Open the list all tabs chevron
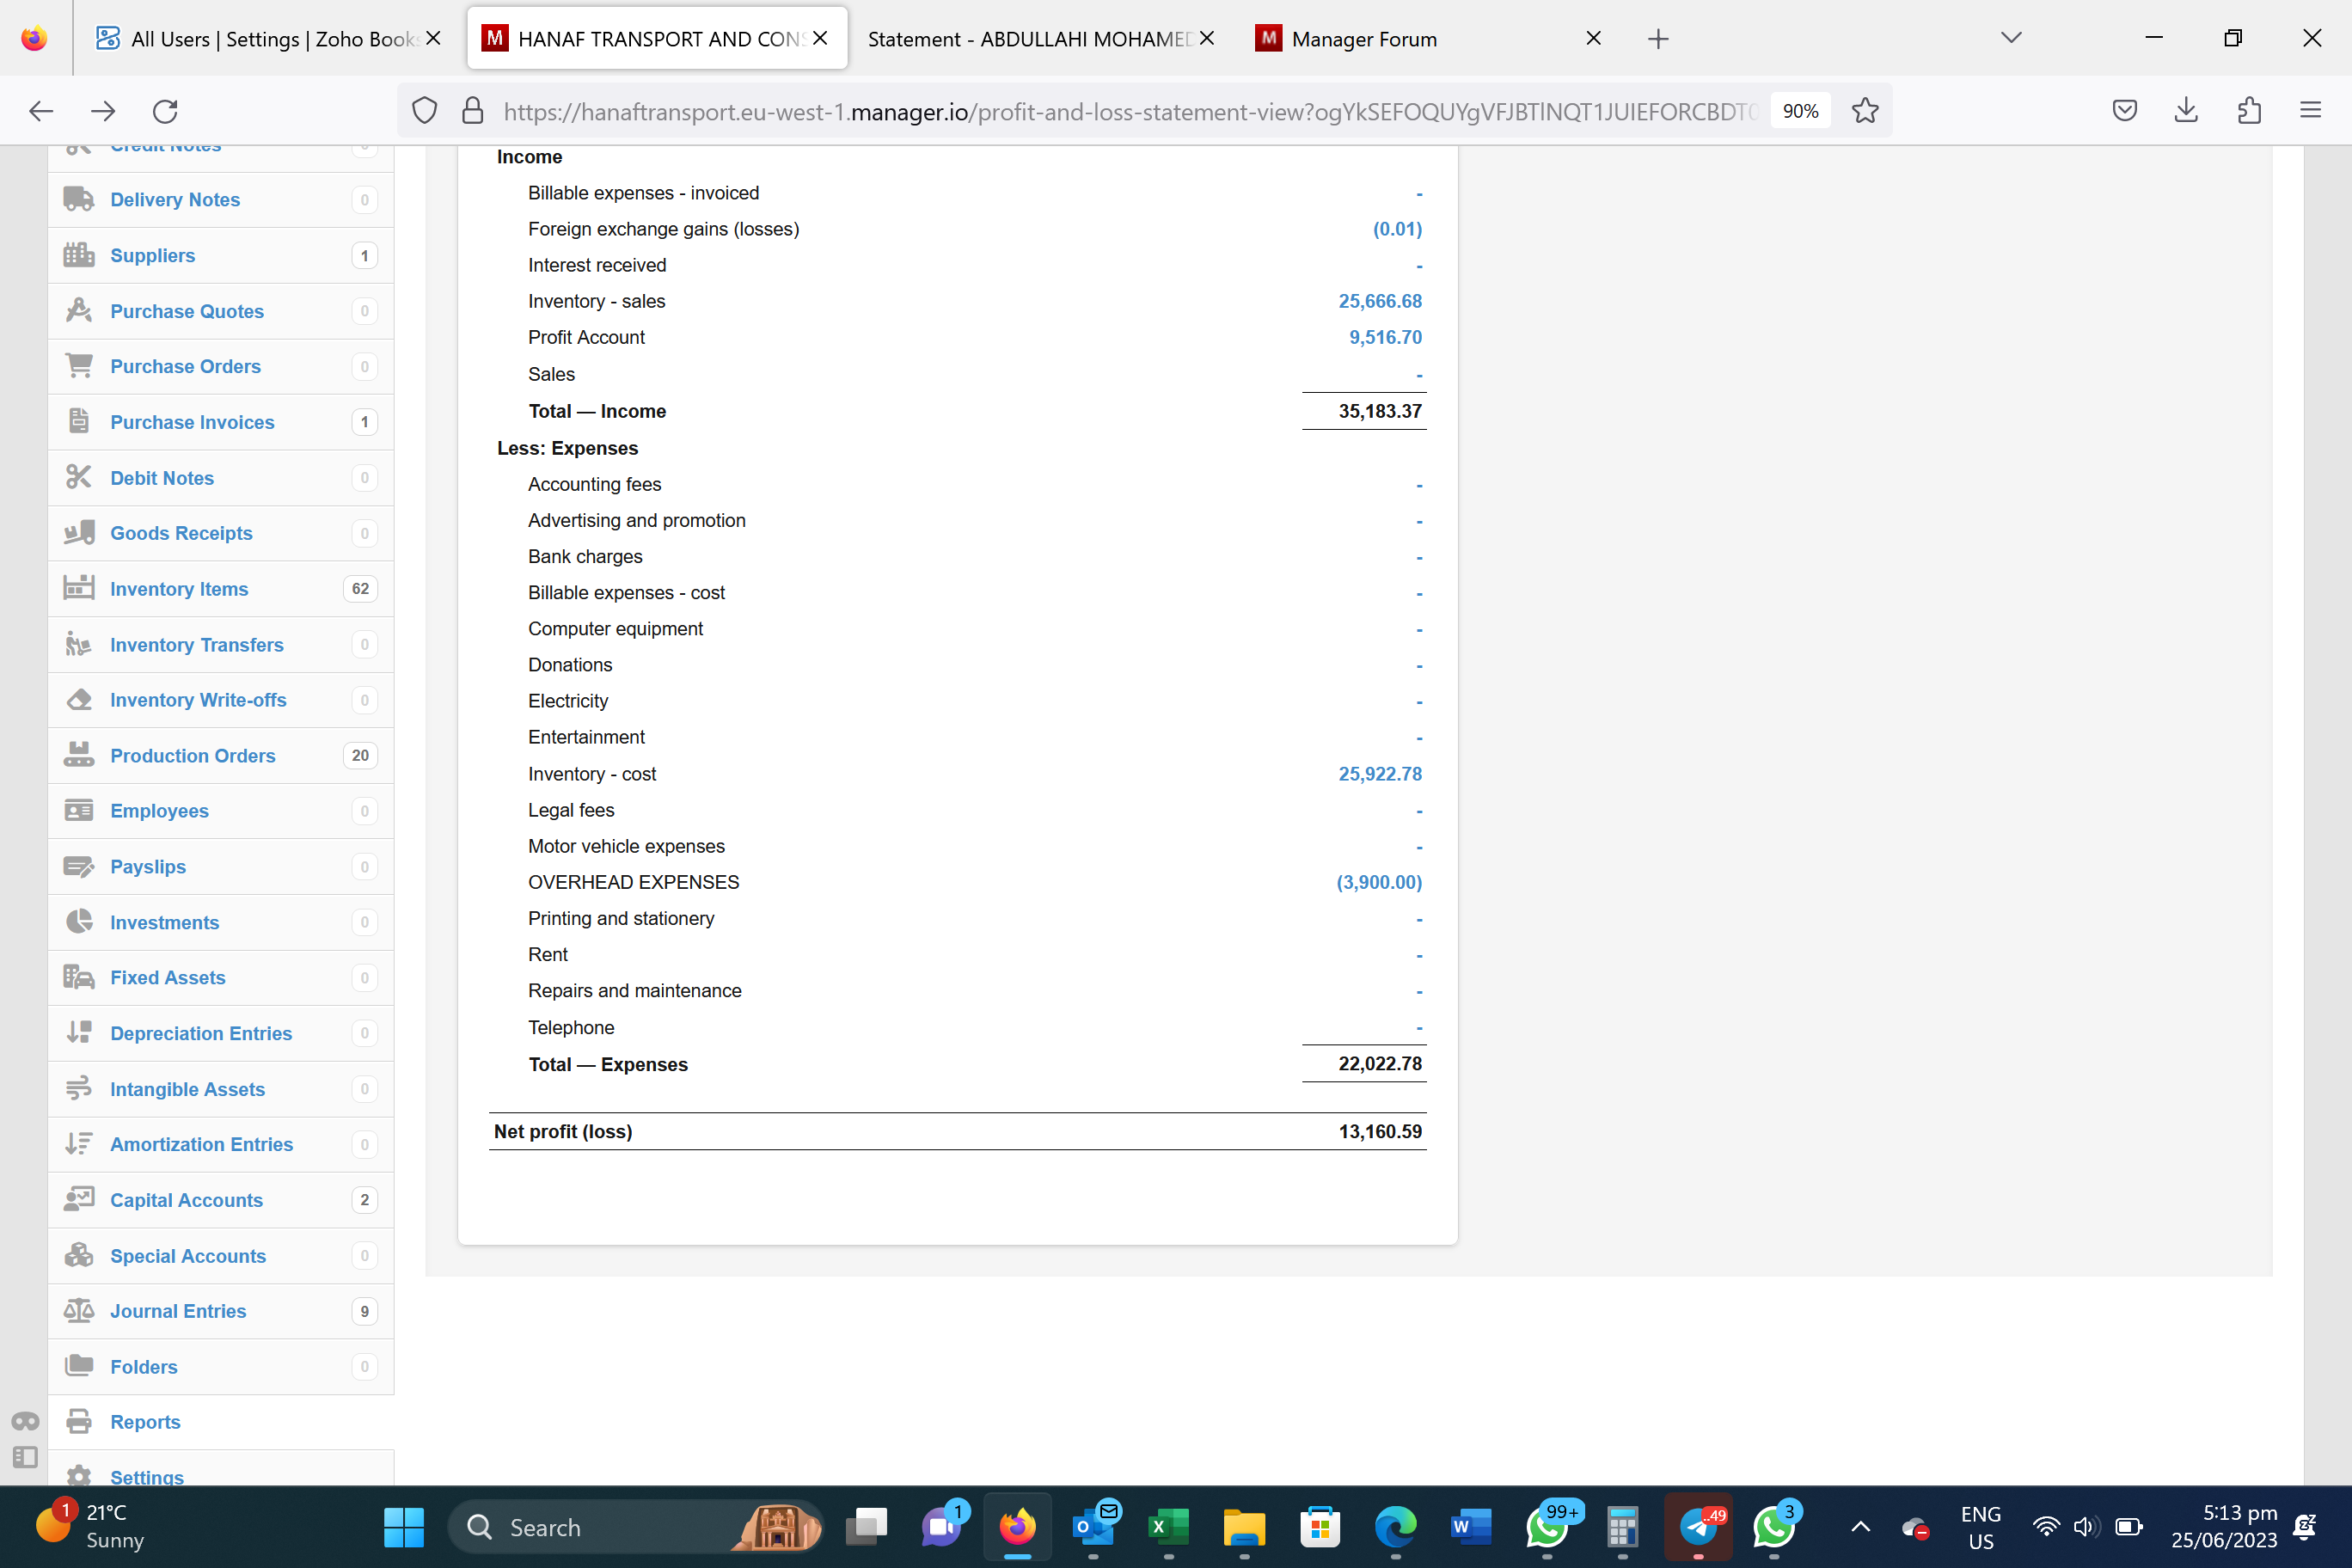 [2011, 38]
